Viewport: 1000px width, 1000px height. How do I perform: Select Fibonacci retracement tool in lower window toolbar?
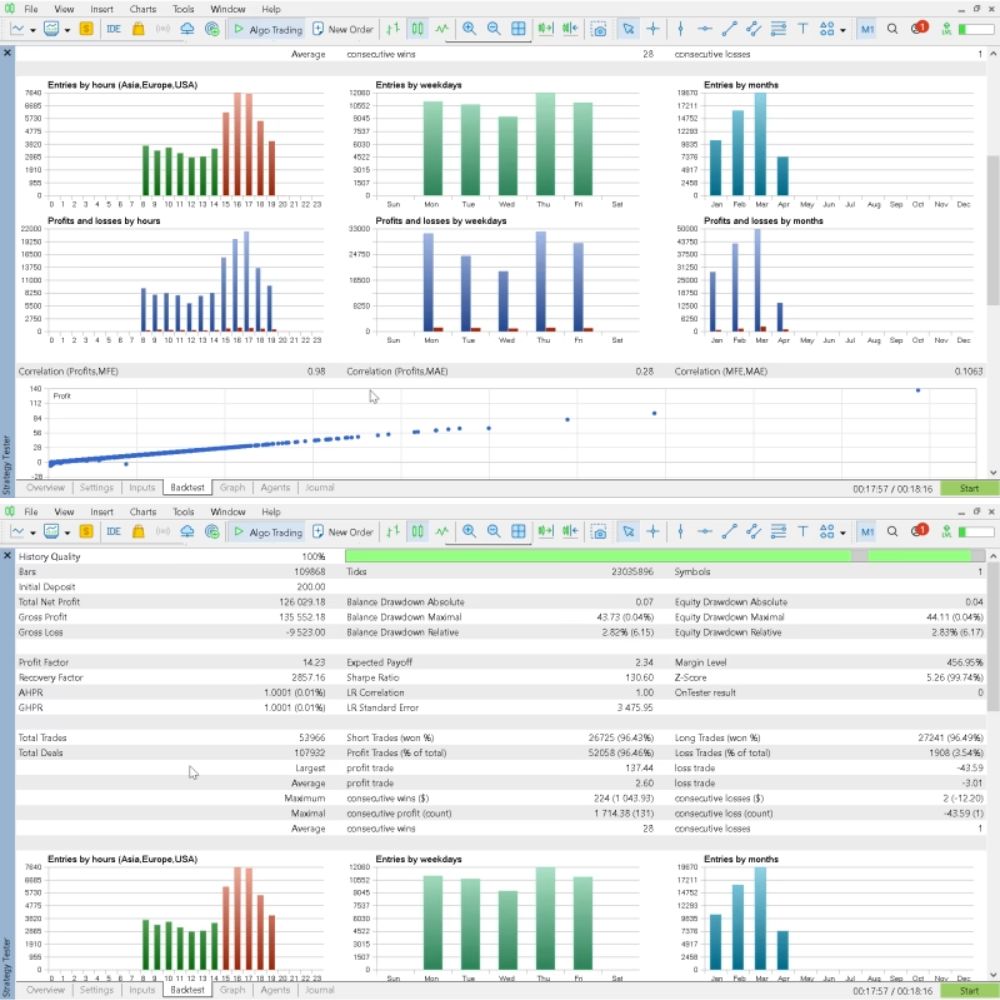[778, 531]
